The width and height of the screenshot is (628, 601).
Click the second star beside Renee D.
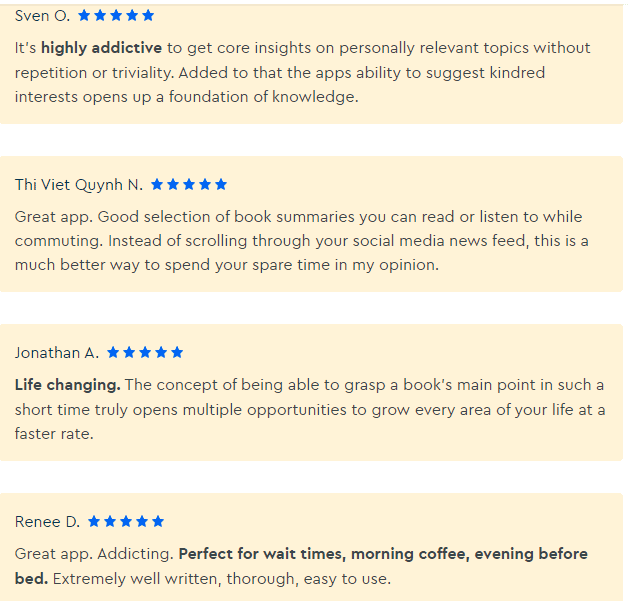point(110,522)
